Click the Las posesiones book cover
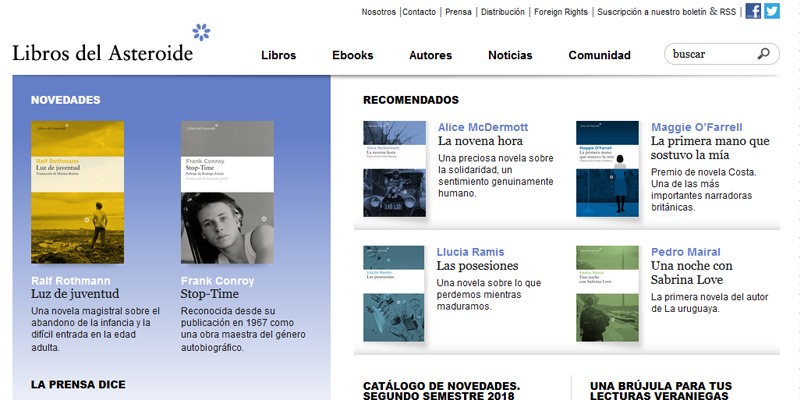This screenshot has width=800, height=400. click(x=394, y=294)
